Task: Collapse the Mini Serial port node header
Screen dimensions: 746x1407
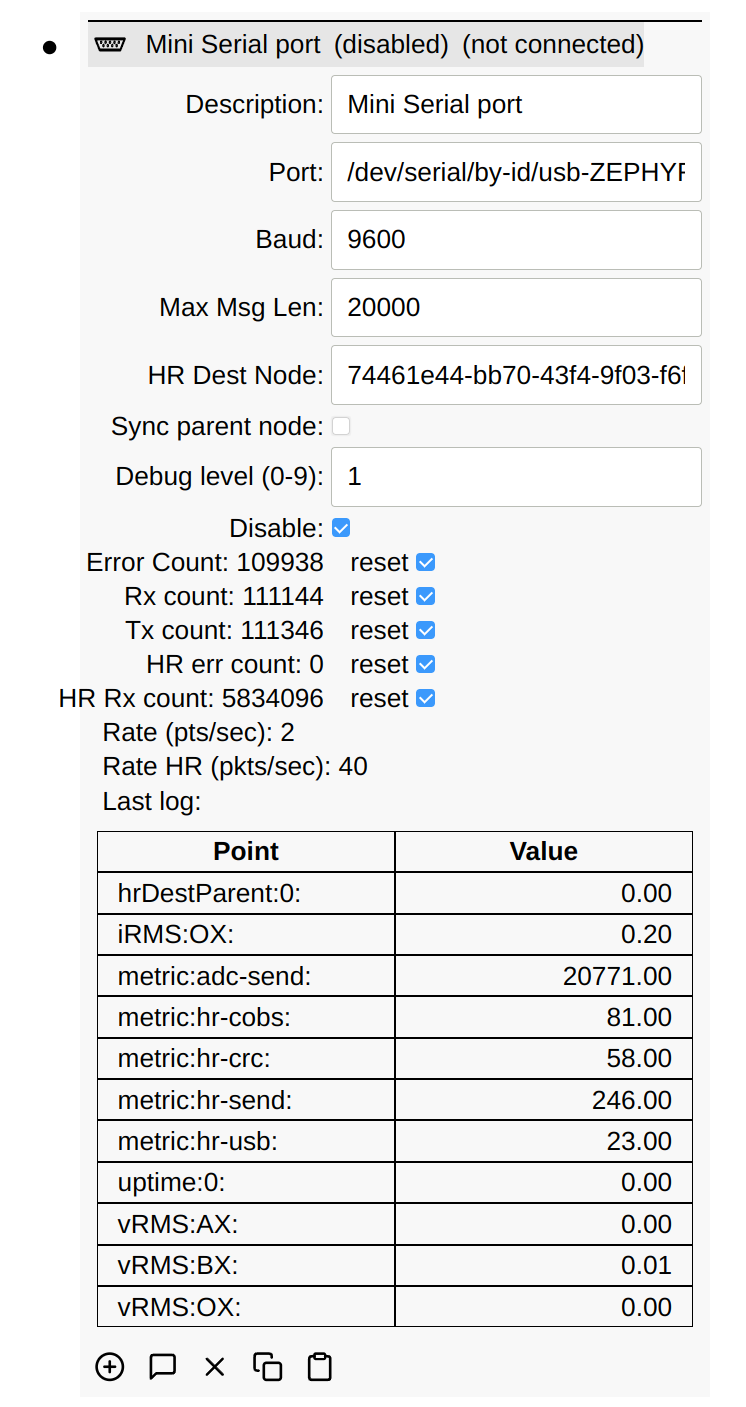Action: [394, 45]
